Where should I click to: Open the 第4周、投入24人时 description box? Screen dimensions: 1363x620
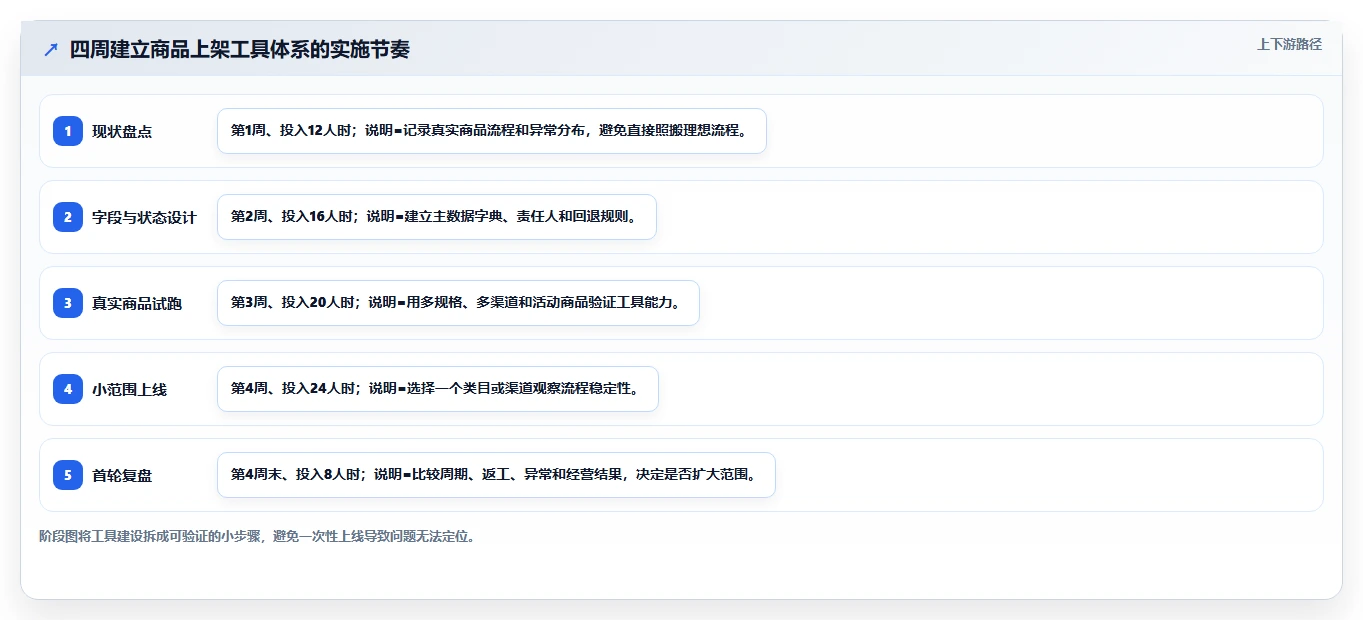tap(438, 389)
